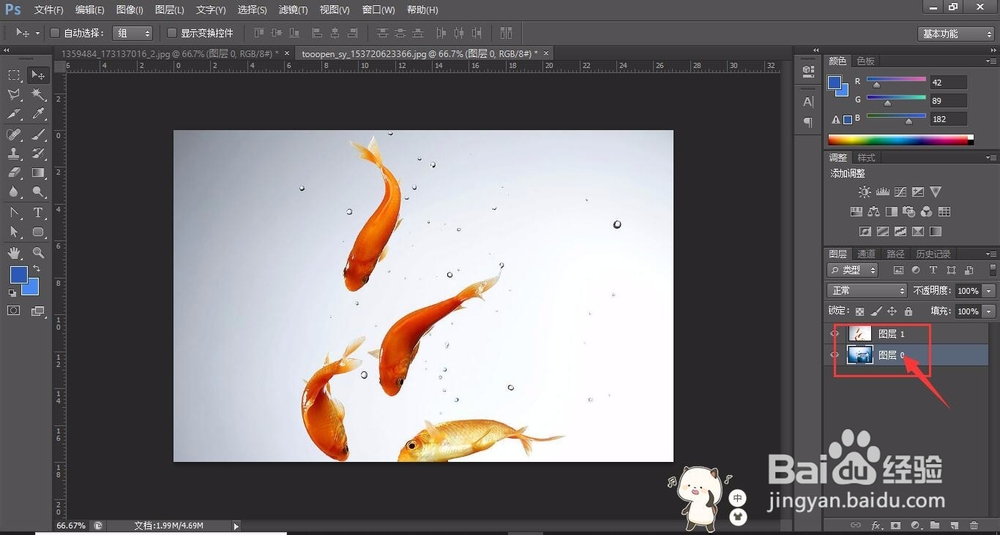Select the Rectangular Marquee tool

(14, 75)
